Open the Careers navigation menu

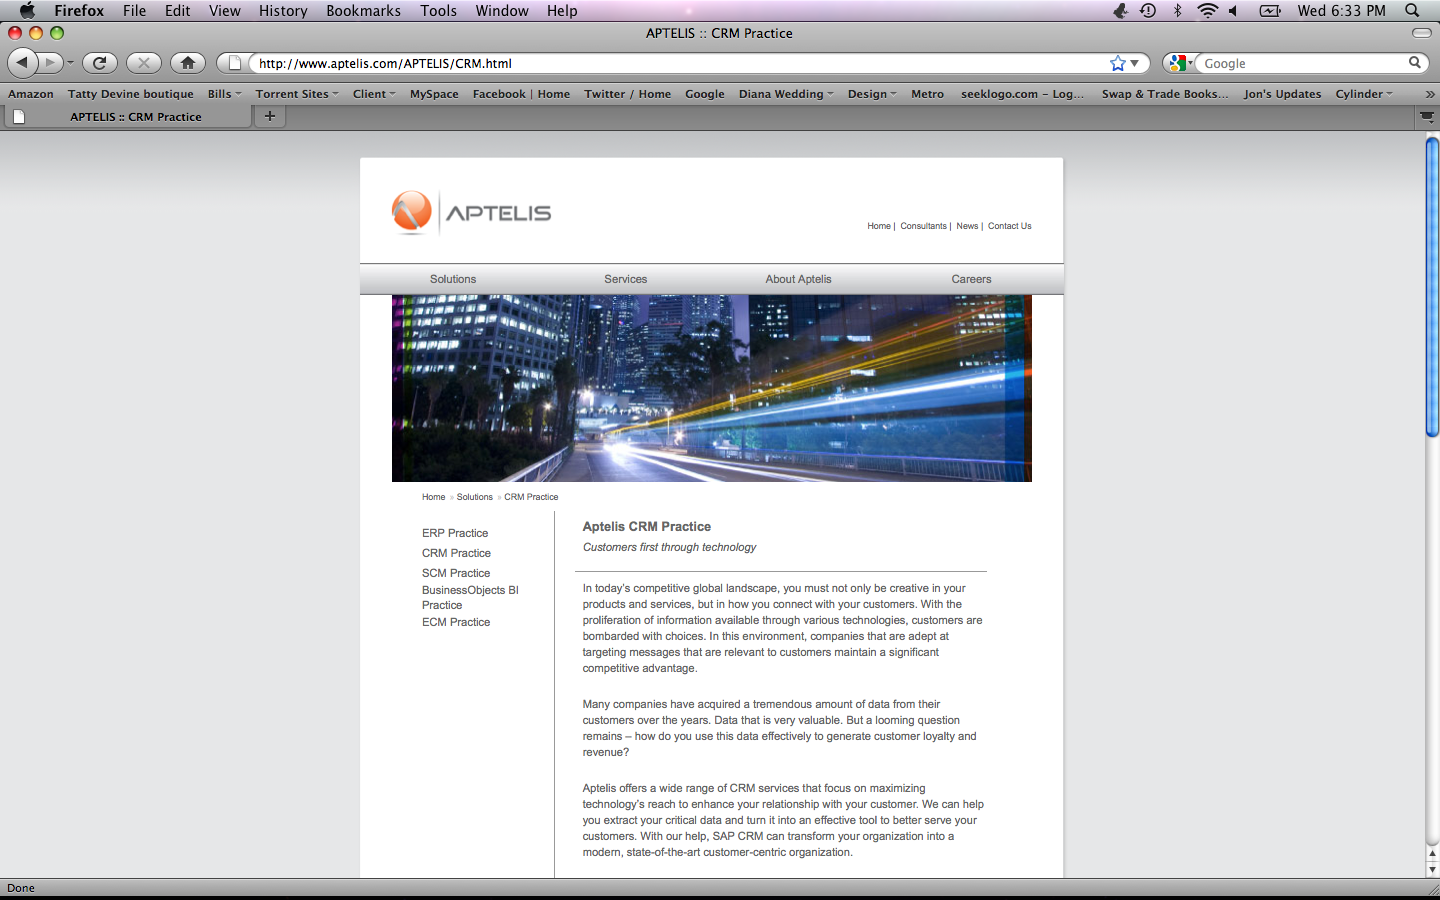coord(971,279)
